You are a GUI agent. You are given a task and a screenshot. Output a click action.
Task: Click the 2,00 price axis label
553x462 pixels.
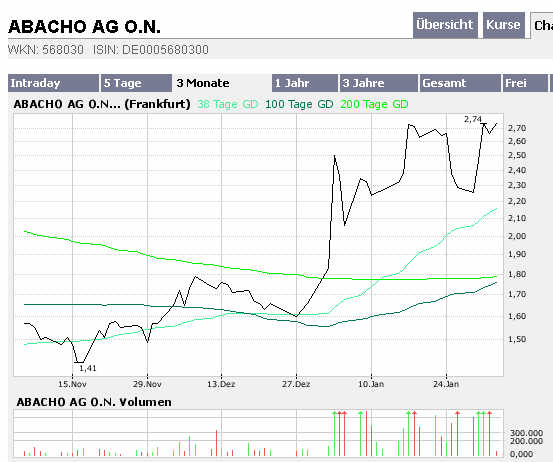point(517,236)
